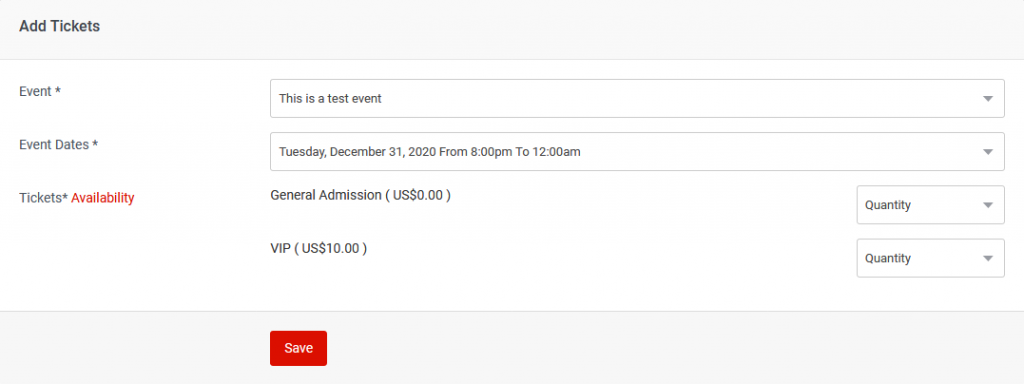Click the 'Event *' field label

(40, 91)
